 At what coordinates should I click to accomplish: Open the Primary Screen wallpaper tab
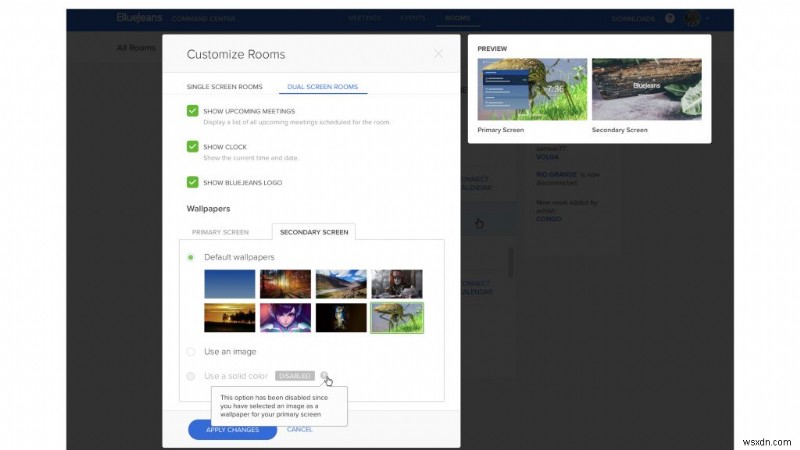pyautogui.click(x=220, y=232)
